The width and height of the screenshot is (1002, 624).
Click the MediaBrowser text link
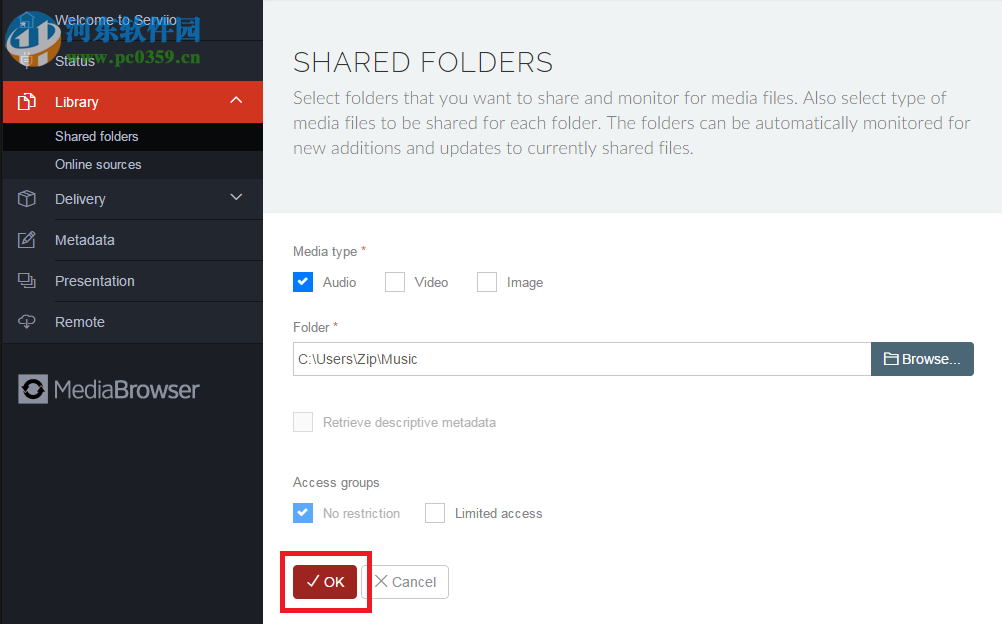pyautogui.click(x=127, y=389)
